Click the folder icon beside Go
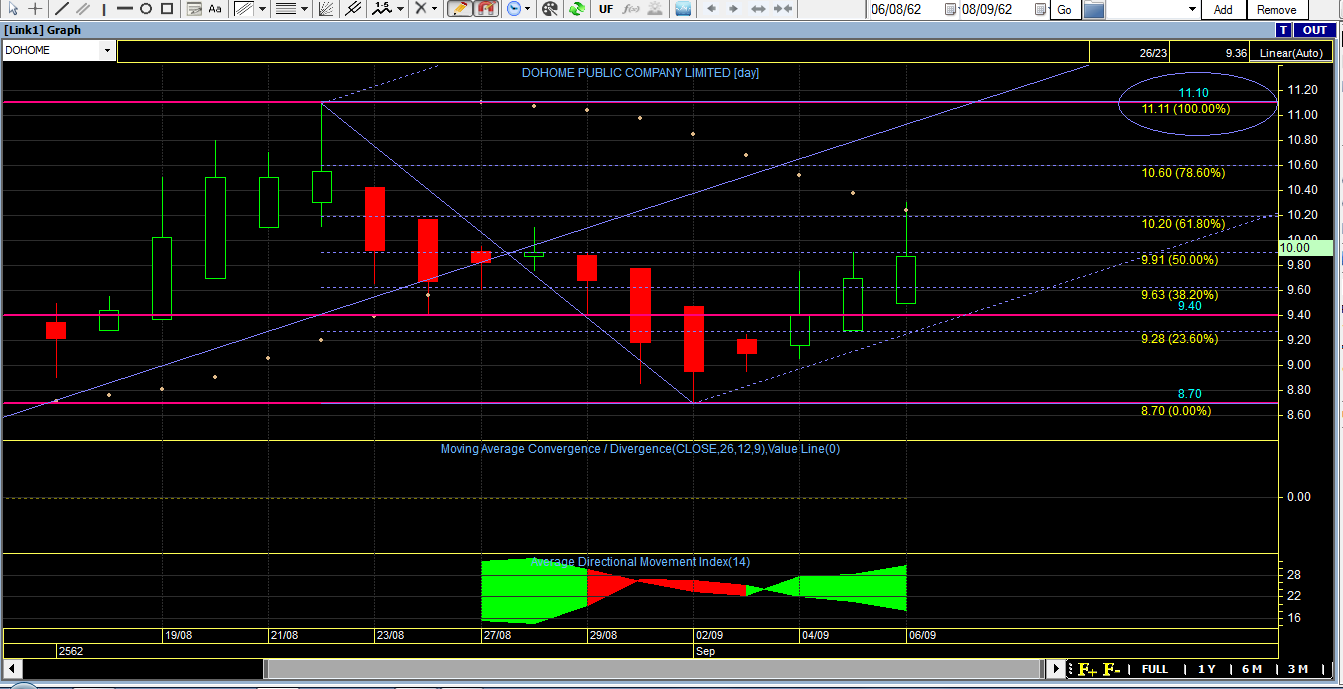The width and height of the screenshot is (1343, 689). click(x=1094, y=9)
